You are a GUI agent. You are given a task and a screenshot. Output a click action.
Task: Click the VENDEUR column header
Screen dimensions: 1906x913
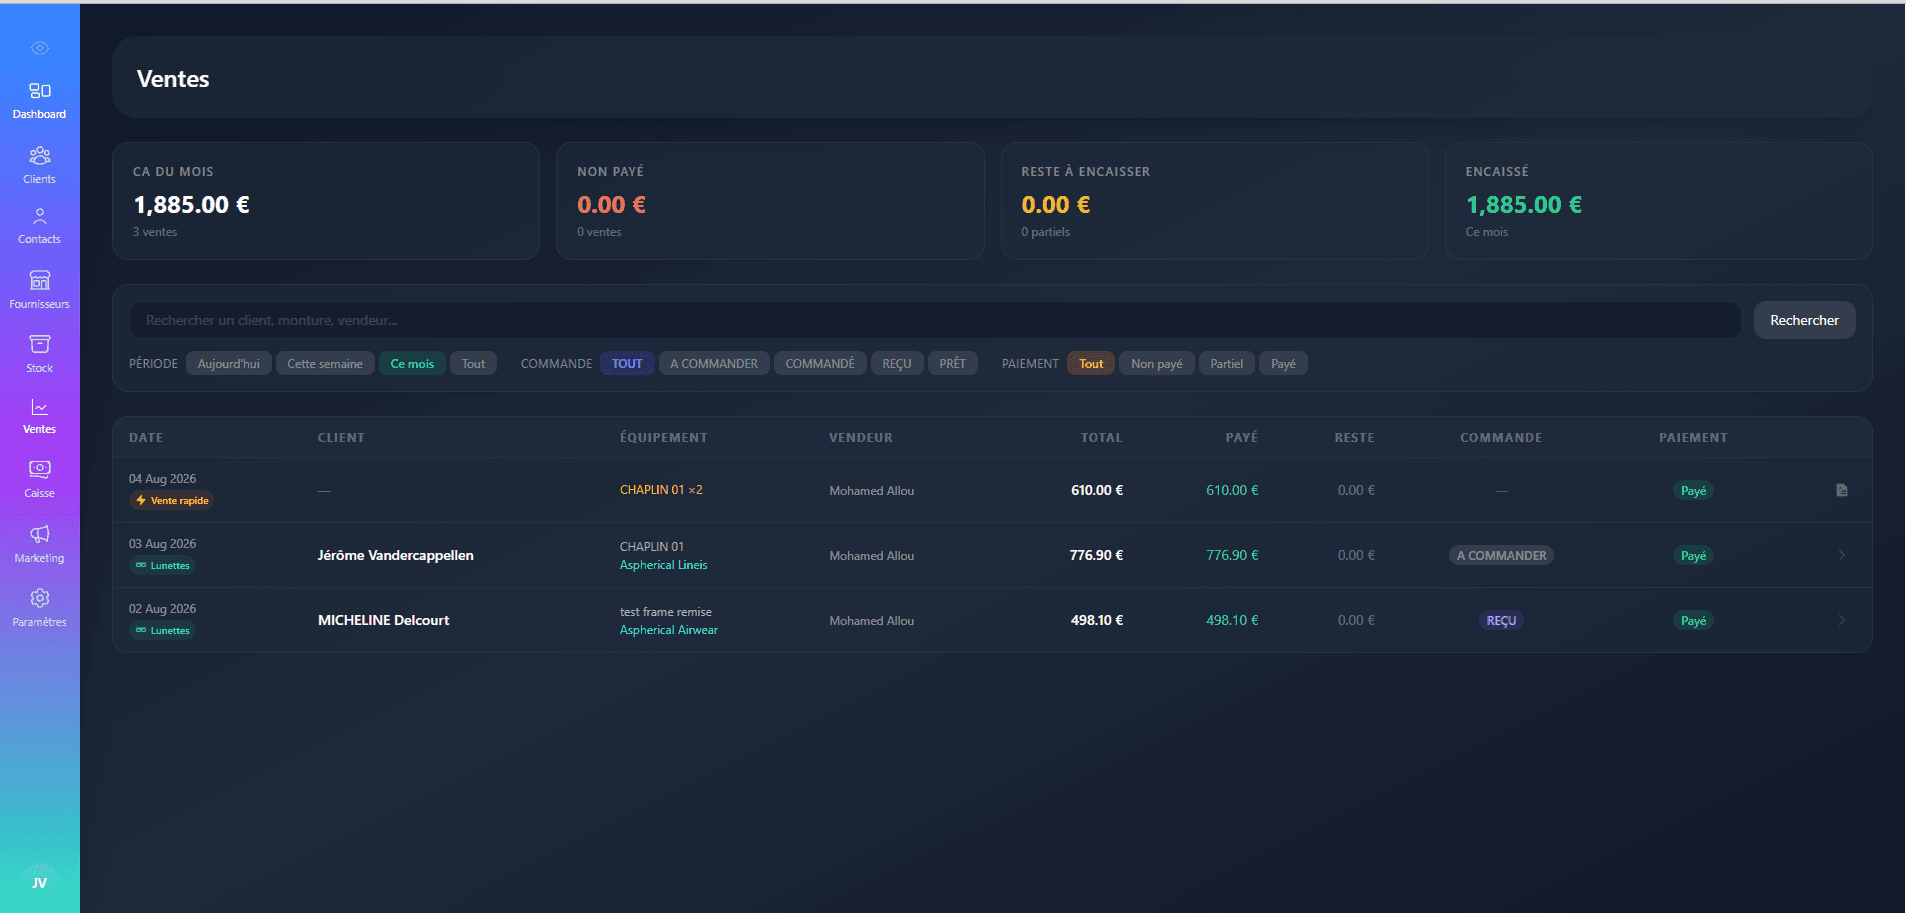[x=861, y=438]
